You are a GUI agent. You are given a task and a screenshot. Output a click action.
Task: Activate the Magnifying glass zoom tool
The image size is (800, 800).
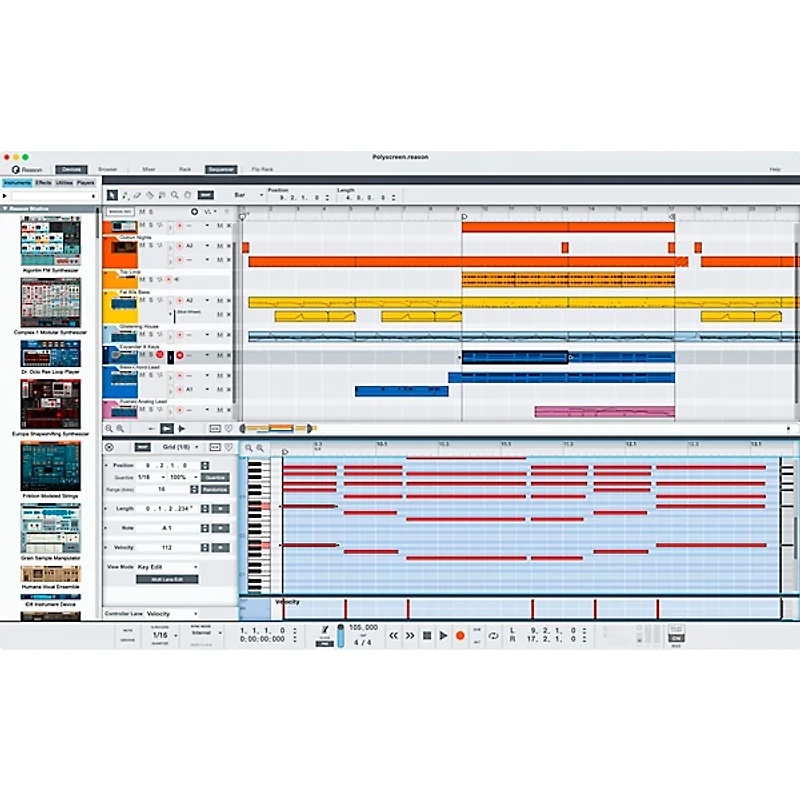point(175,197)
